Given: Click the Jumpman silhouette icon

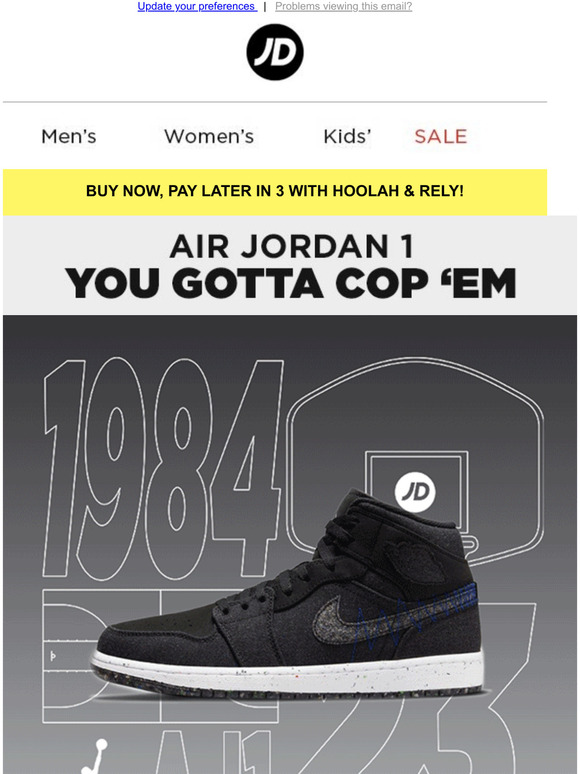Looking at the screenshot, I should (95, 757).
